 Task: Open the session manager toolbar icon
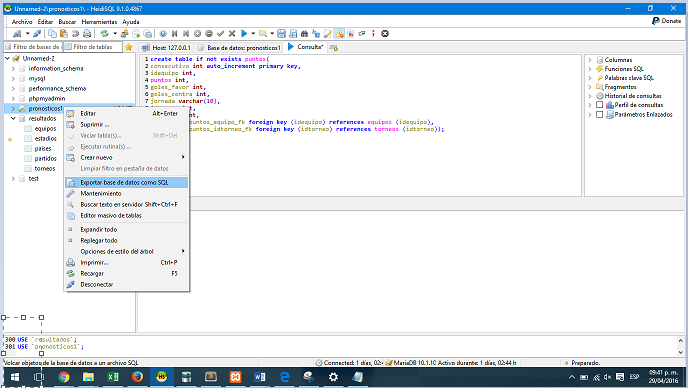click(17, 34)
